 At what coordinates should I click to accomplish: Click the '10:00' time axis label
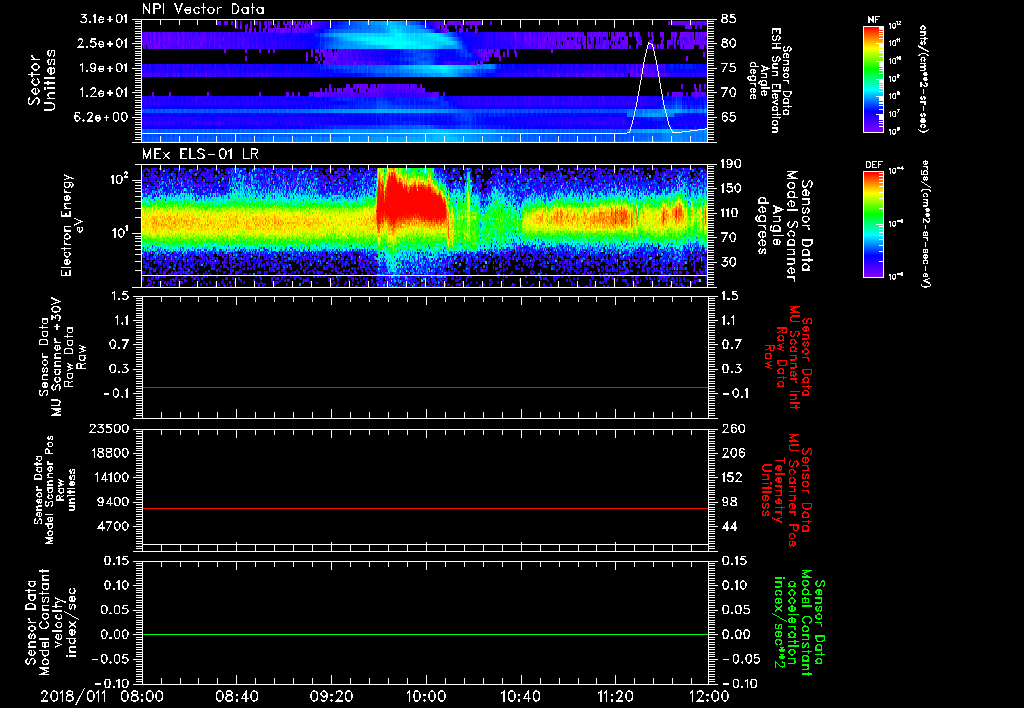(x=426, y=696)
